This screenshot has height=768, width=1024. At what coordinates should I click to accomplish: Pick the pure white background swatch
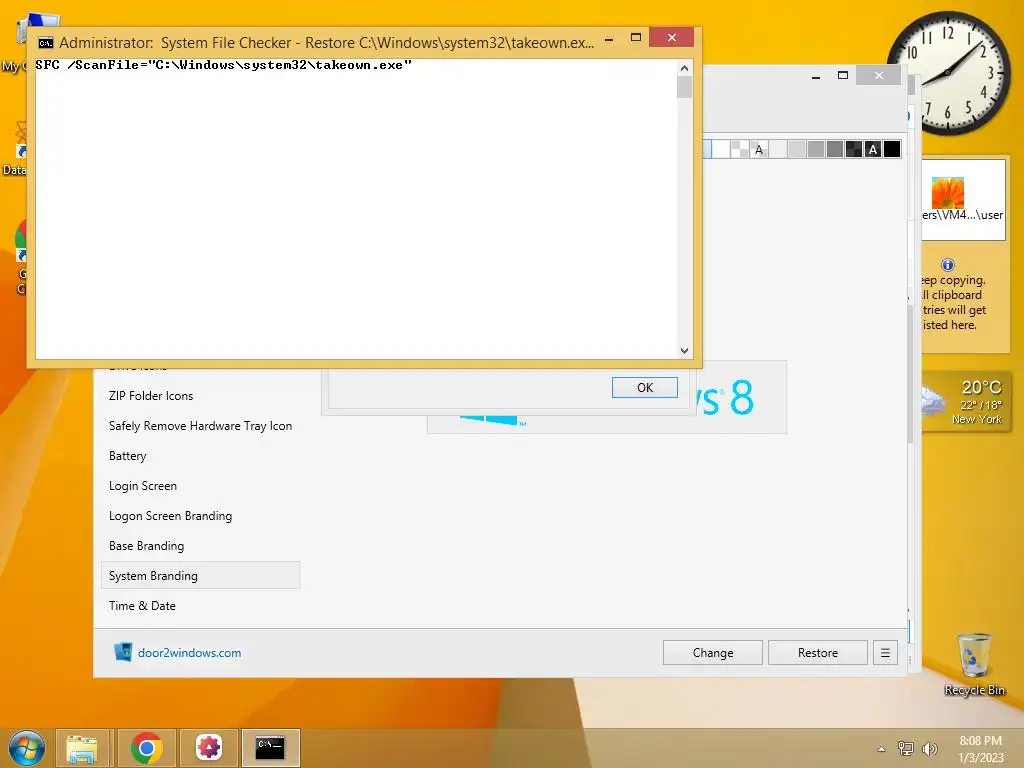click(721, 149)
